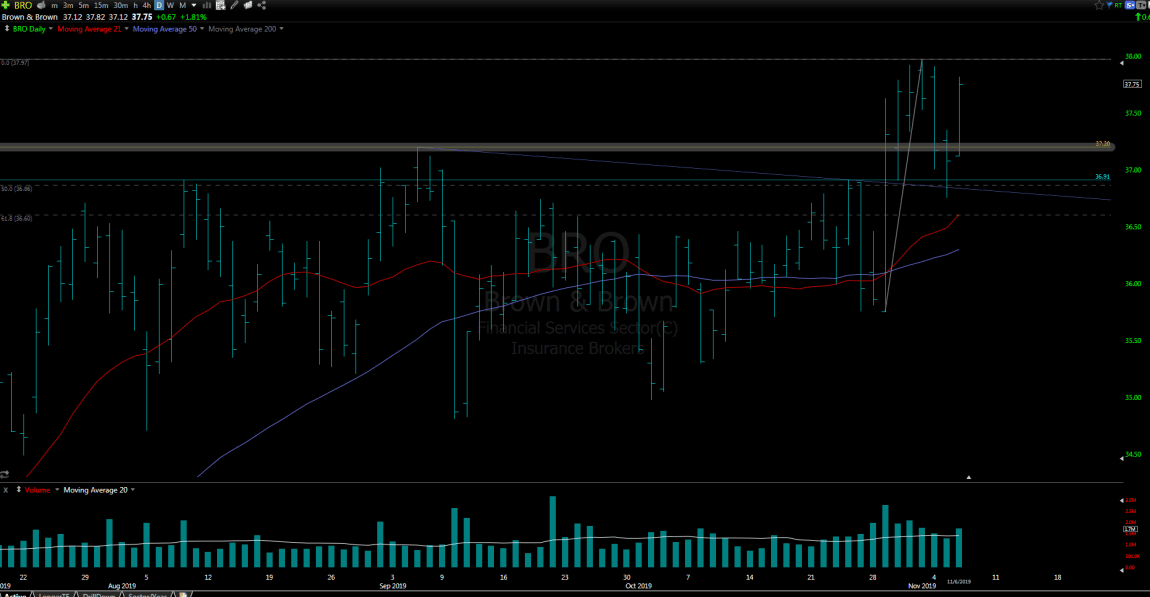Click the new-tab icon after the bottom tabs
This screenshot has width=1150, height=597.
[x=183, y=594]
